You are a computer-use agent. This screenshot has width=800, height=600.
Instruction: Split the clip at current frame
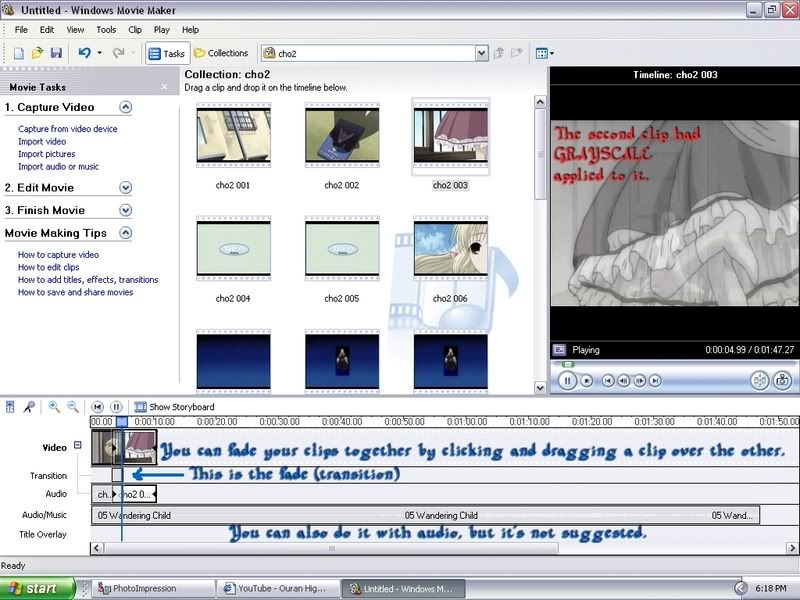click(759, 380)
